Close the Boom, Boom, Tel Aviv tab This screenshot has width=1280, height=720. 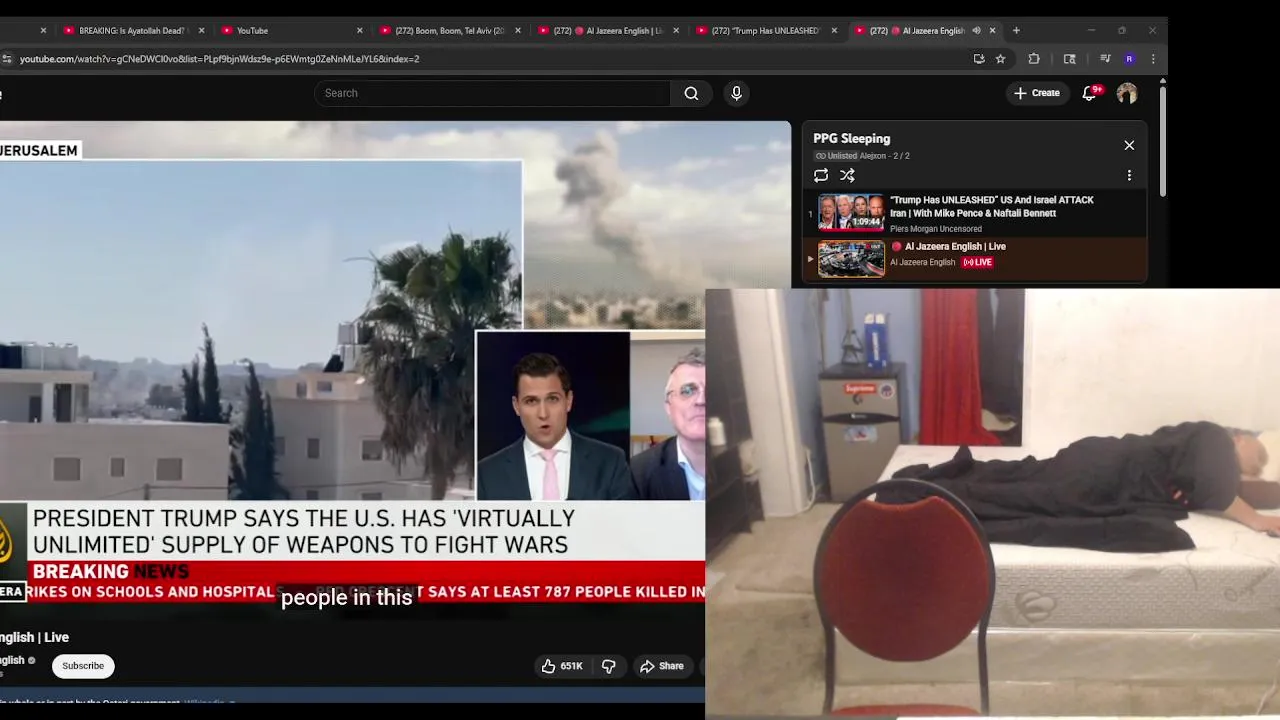pos(517,30)
